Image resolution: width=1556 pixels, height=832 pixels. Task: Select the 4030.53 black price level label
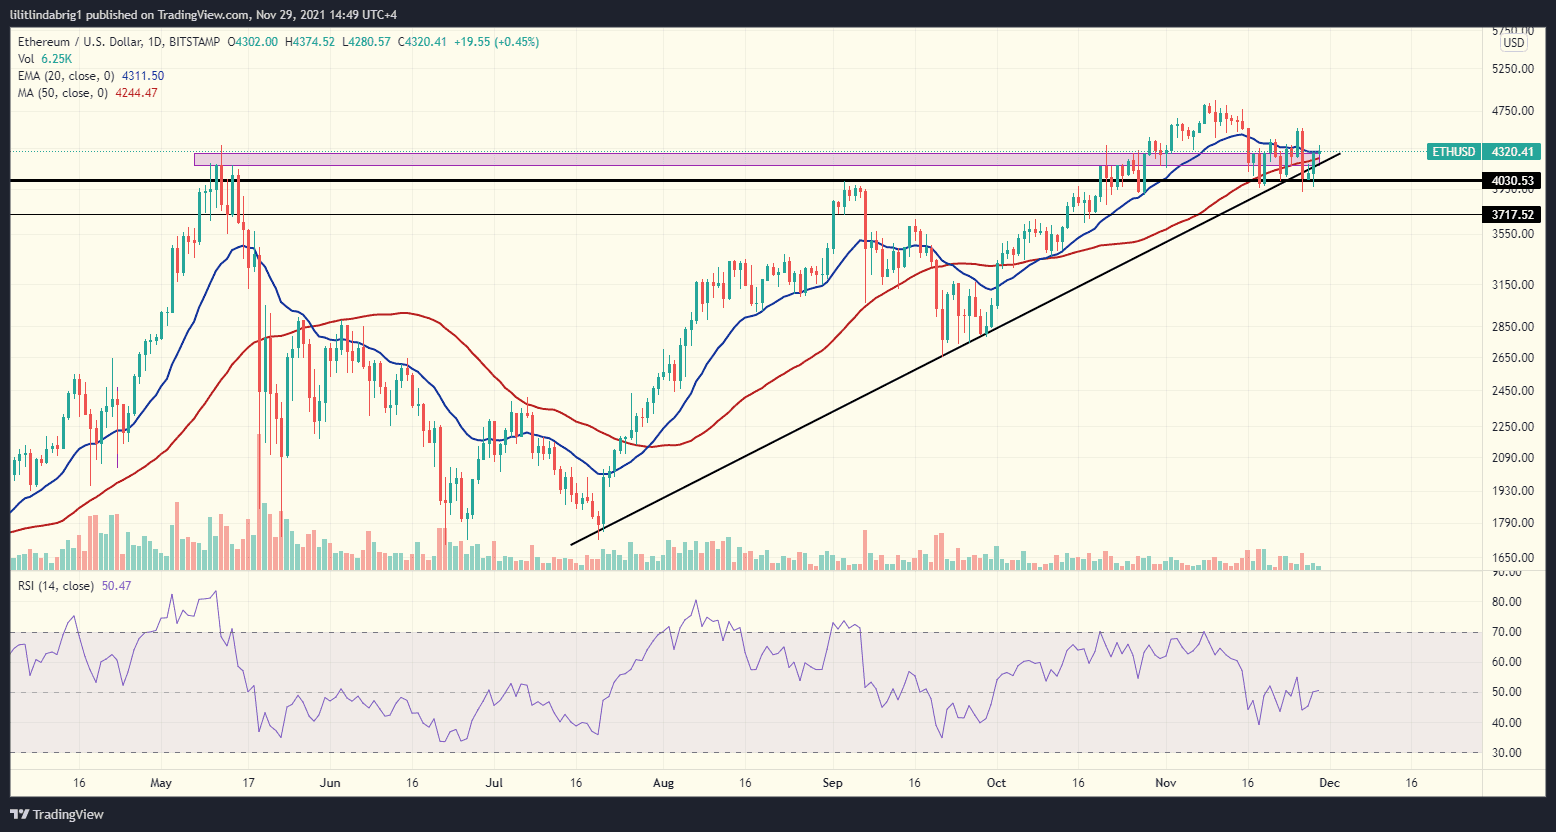(1511, 181)
